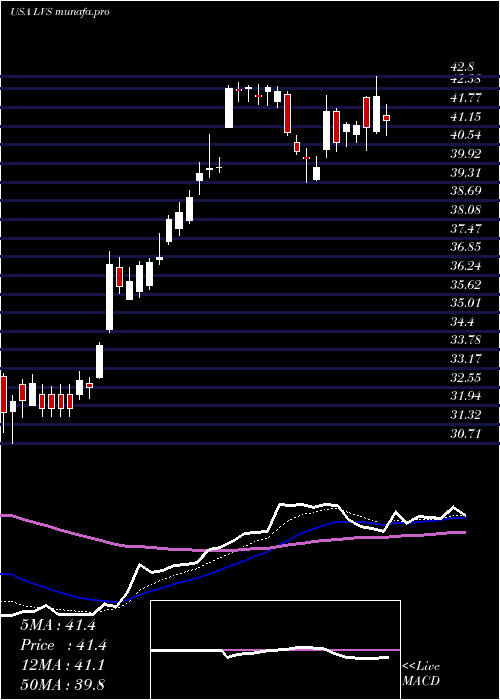
Task: Click the 30.71 price axis label
Action: click(x=466, y=433)
